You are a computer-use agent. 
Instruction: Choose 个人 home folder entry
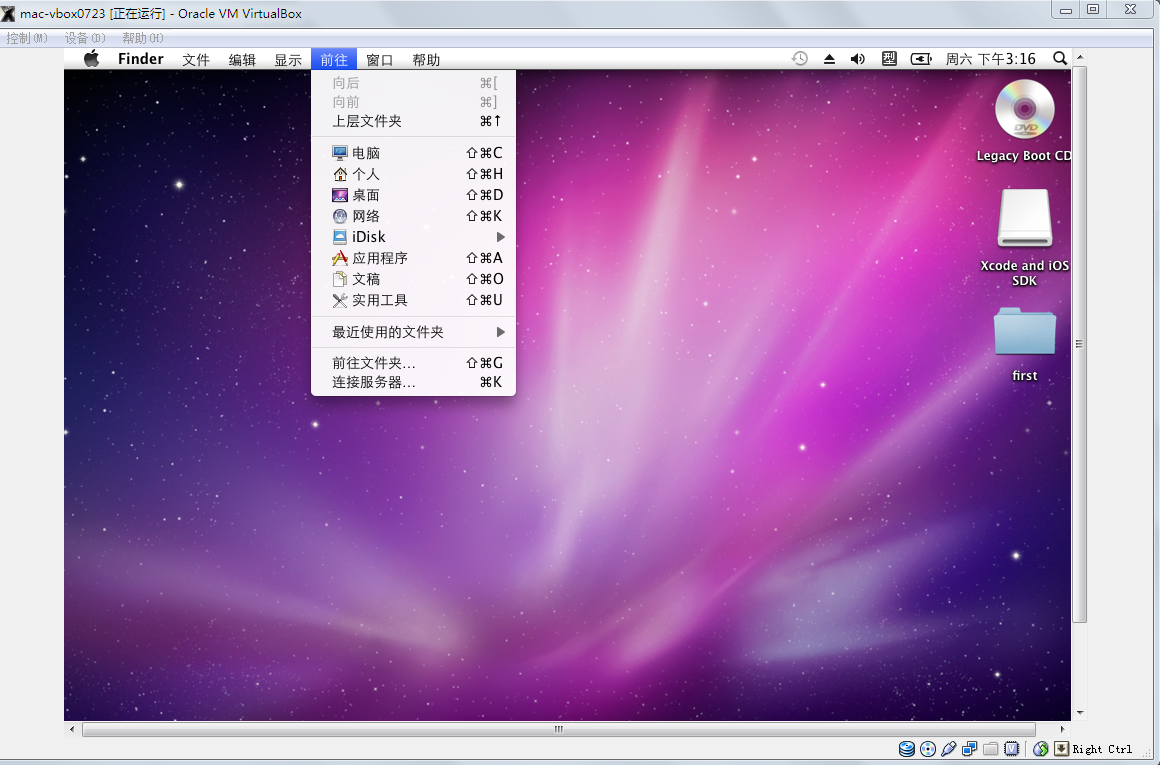[414, 174]
